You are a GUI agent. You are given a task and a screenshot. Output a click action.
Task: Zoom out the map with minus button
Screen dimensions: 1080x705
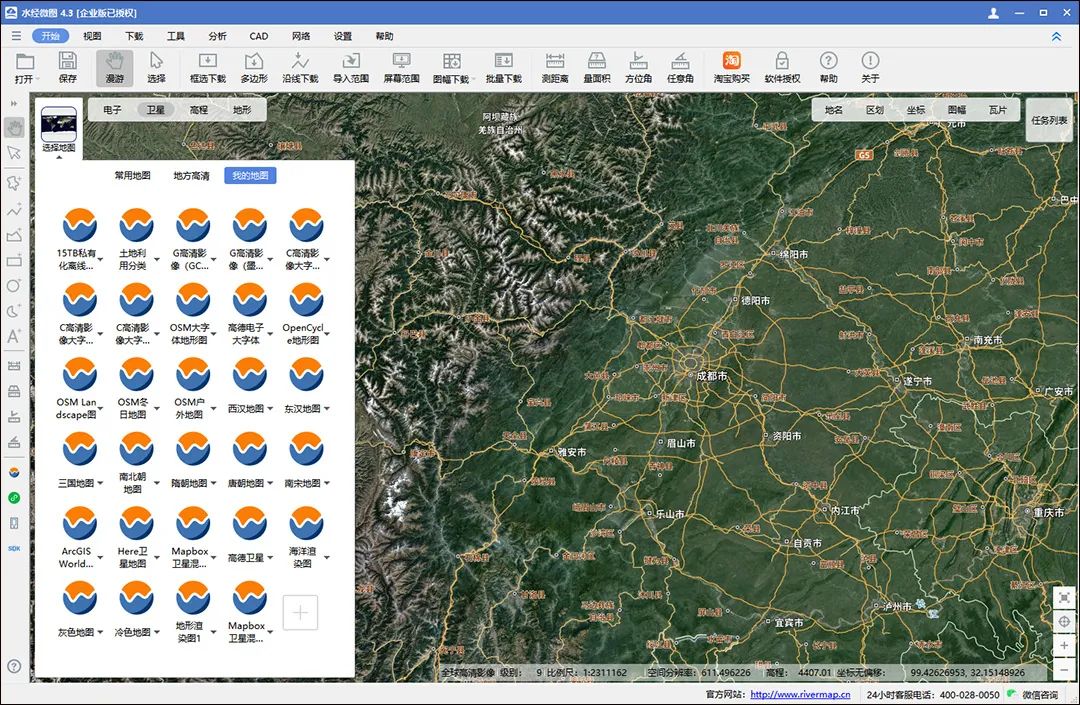tap(1064, 669)
